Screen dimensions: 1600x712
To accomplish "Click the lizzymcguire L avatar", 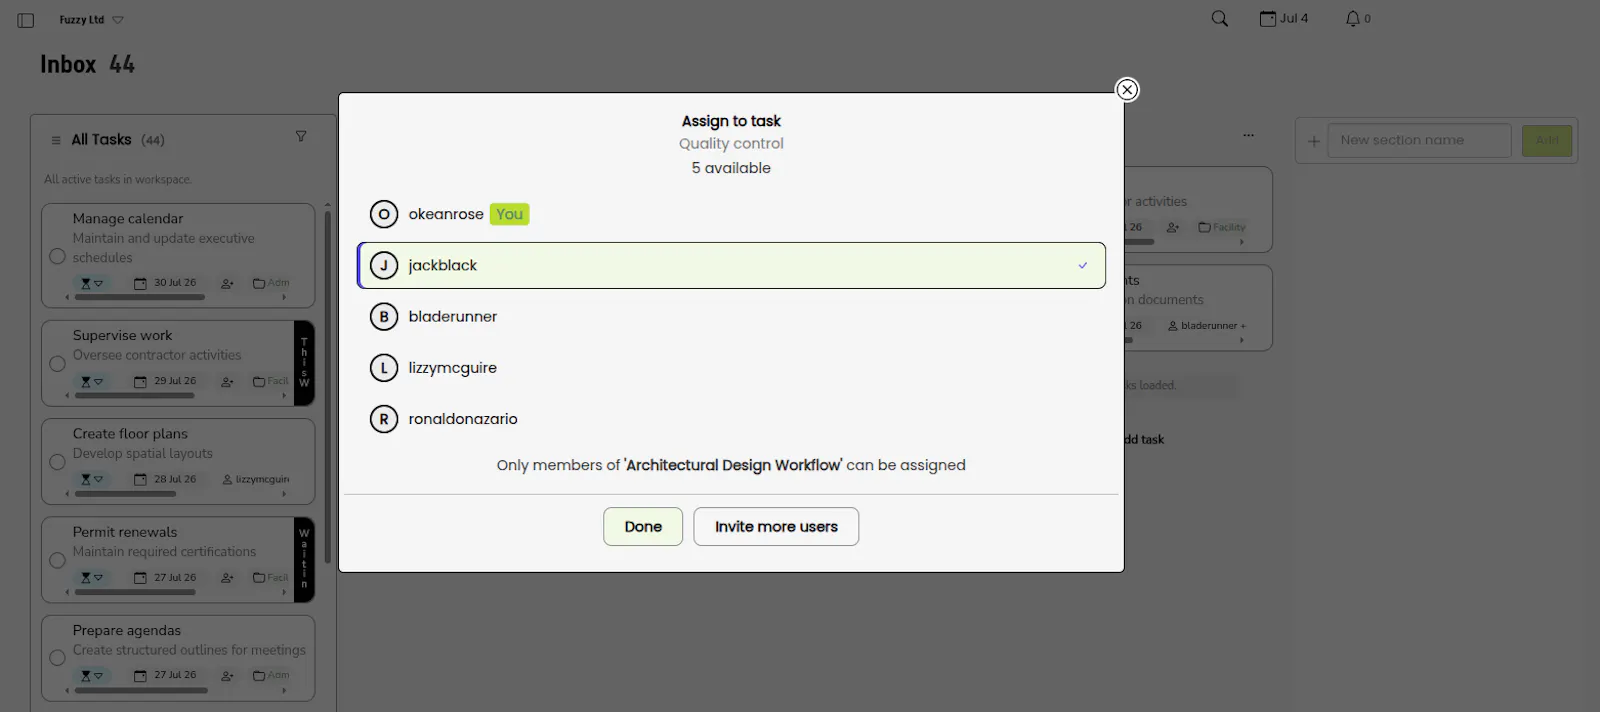I will [x=384, y=368].
